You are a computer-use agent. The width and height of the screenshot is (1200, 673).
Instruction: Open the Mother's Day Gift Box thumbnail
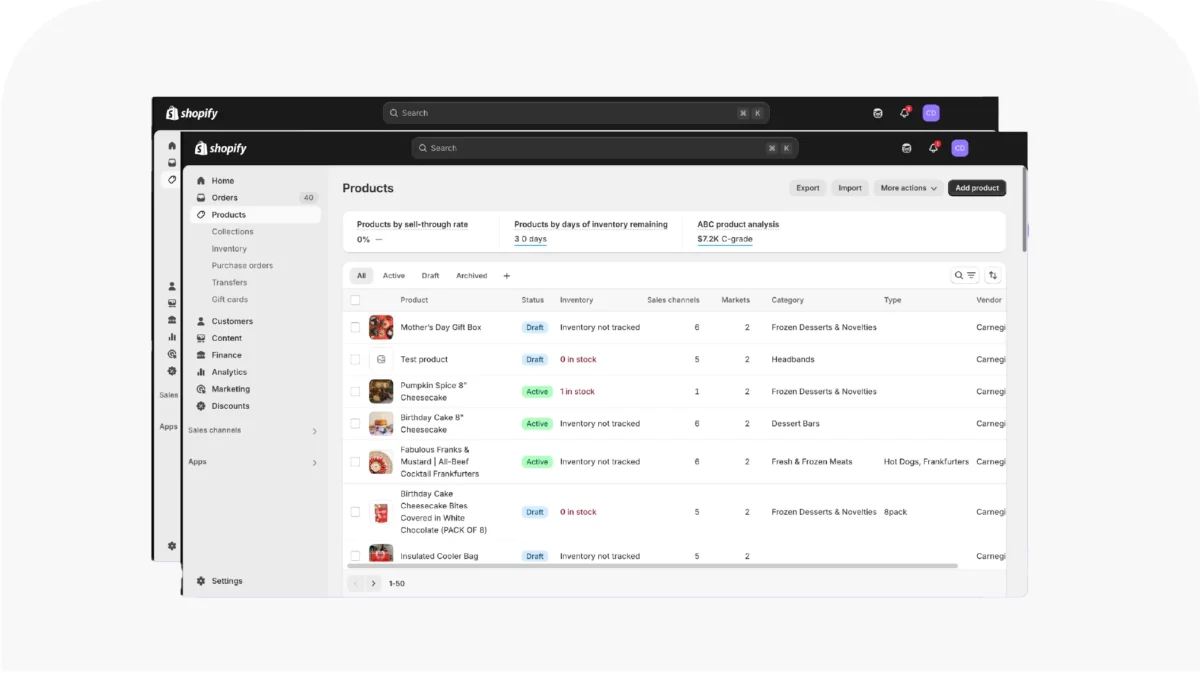pos(381,327)
